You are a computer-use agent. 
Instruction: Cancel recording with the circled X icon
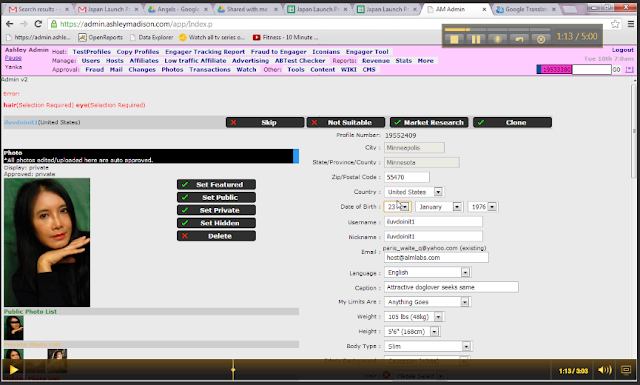541,39
